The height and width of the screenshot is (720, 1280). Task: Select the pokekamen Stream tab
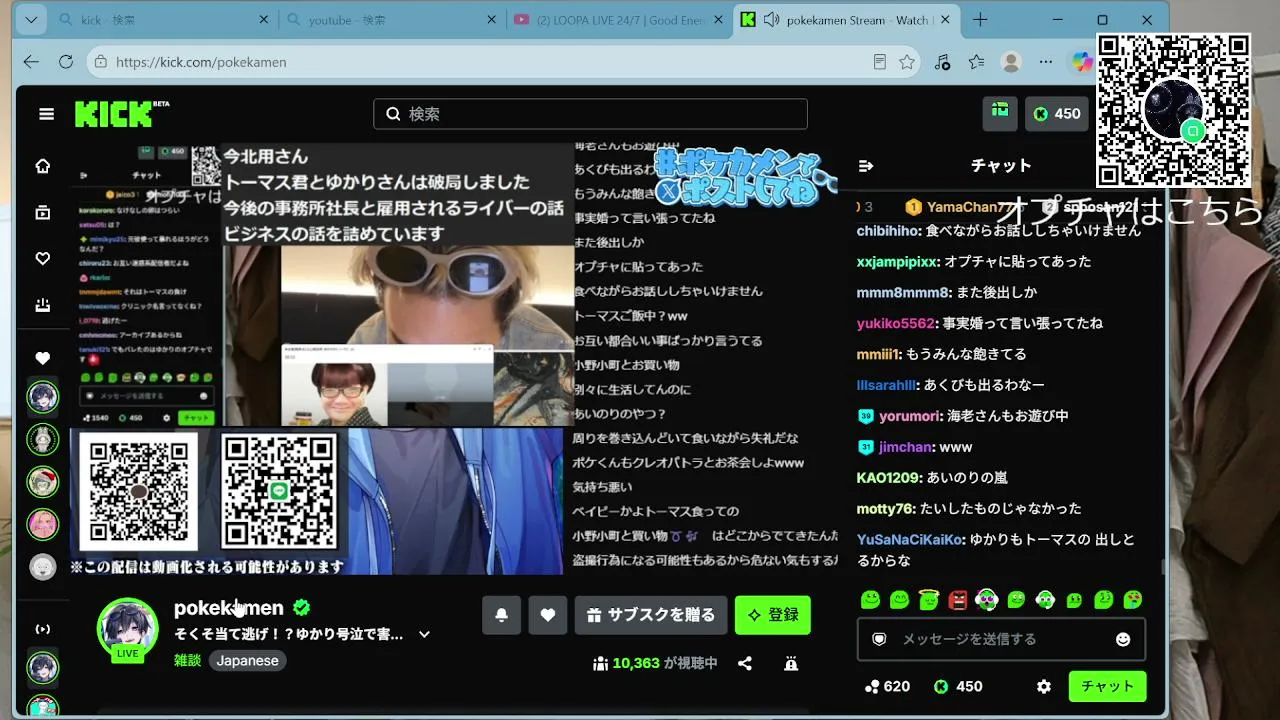848,20
